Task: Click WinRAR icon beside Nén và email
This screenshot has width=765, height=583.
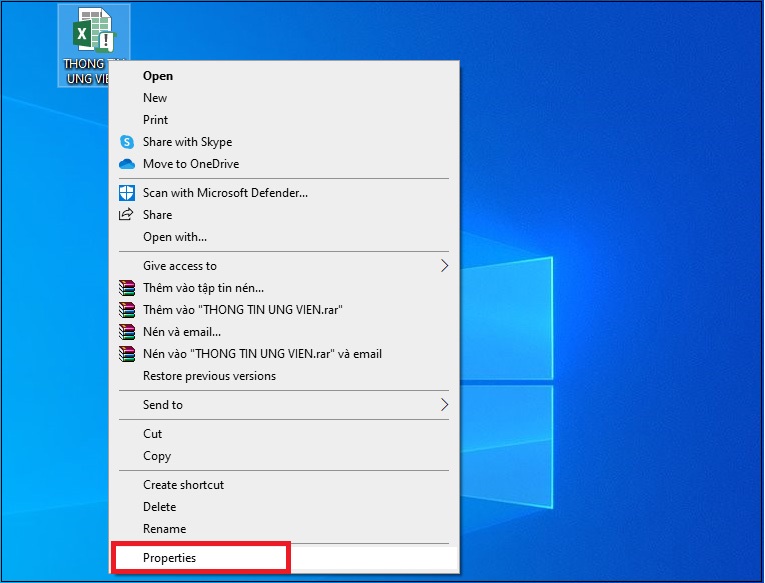Action: point(127,332)
